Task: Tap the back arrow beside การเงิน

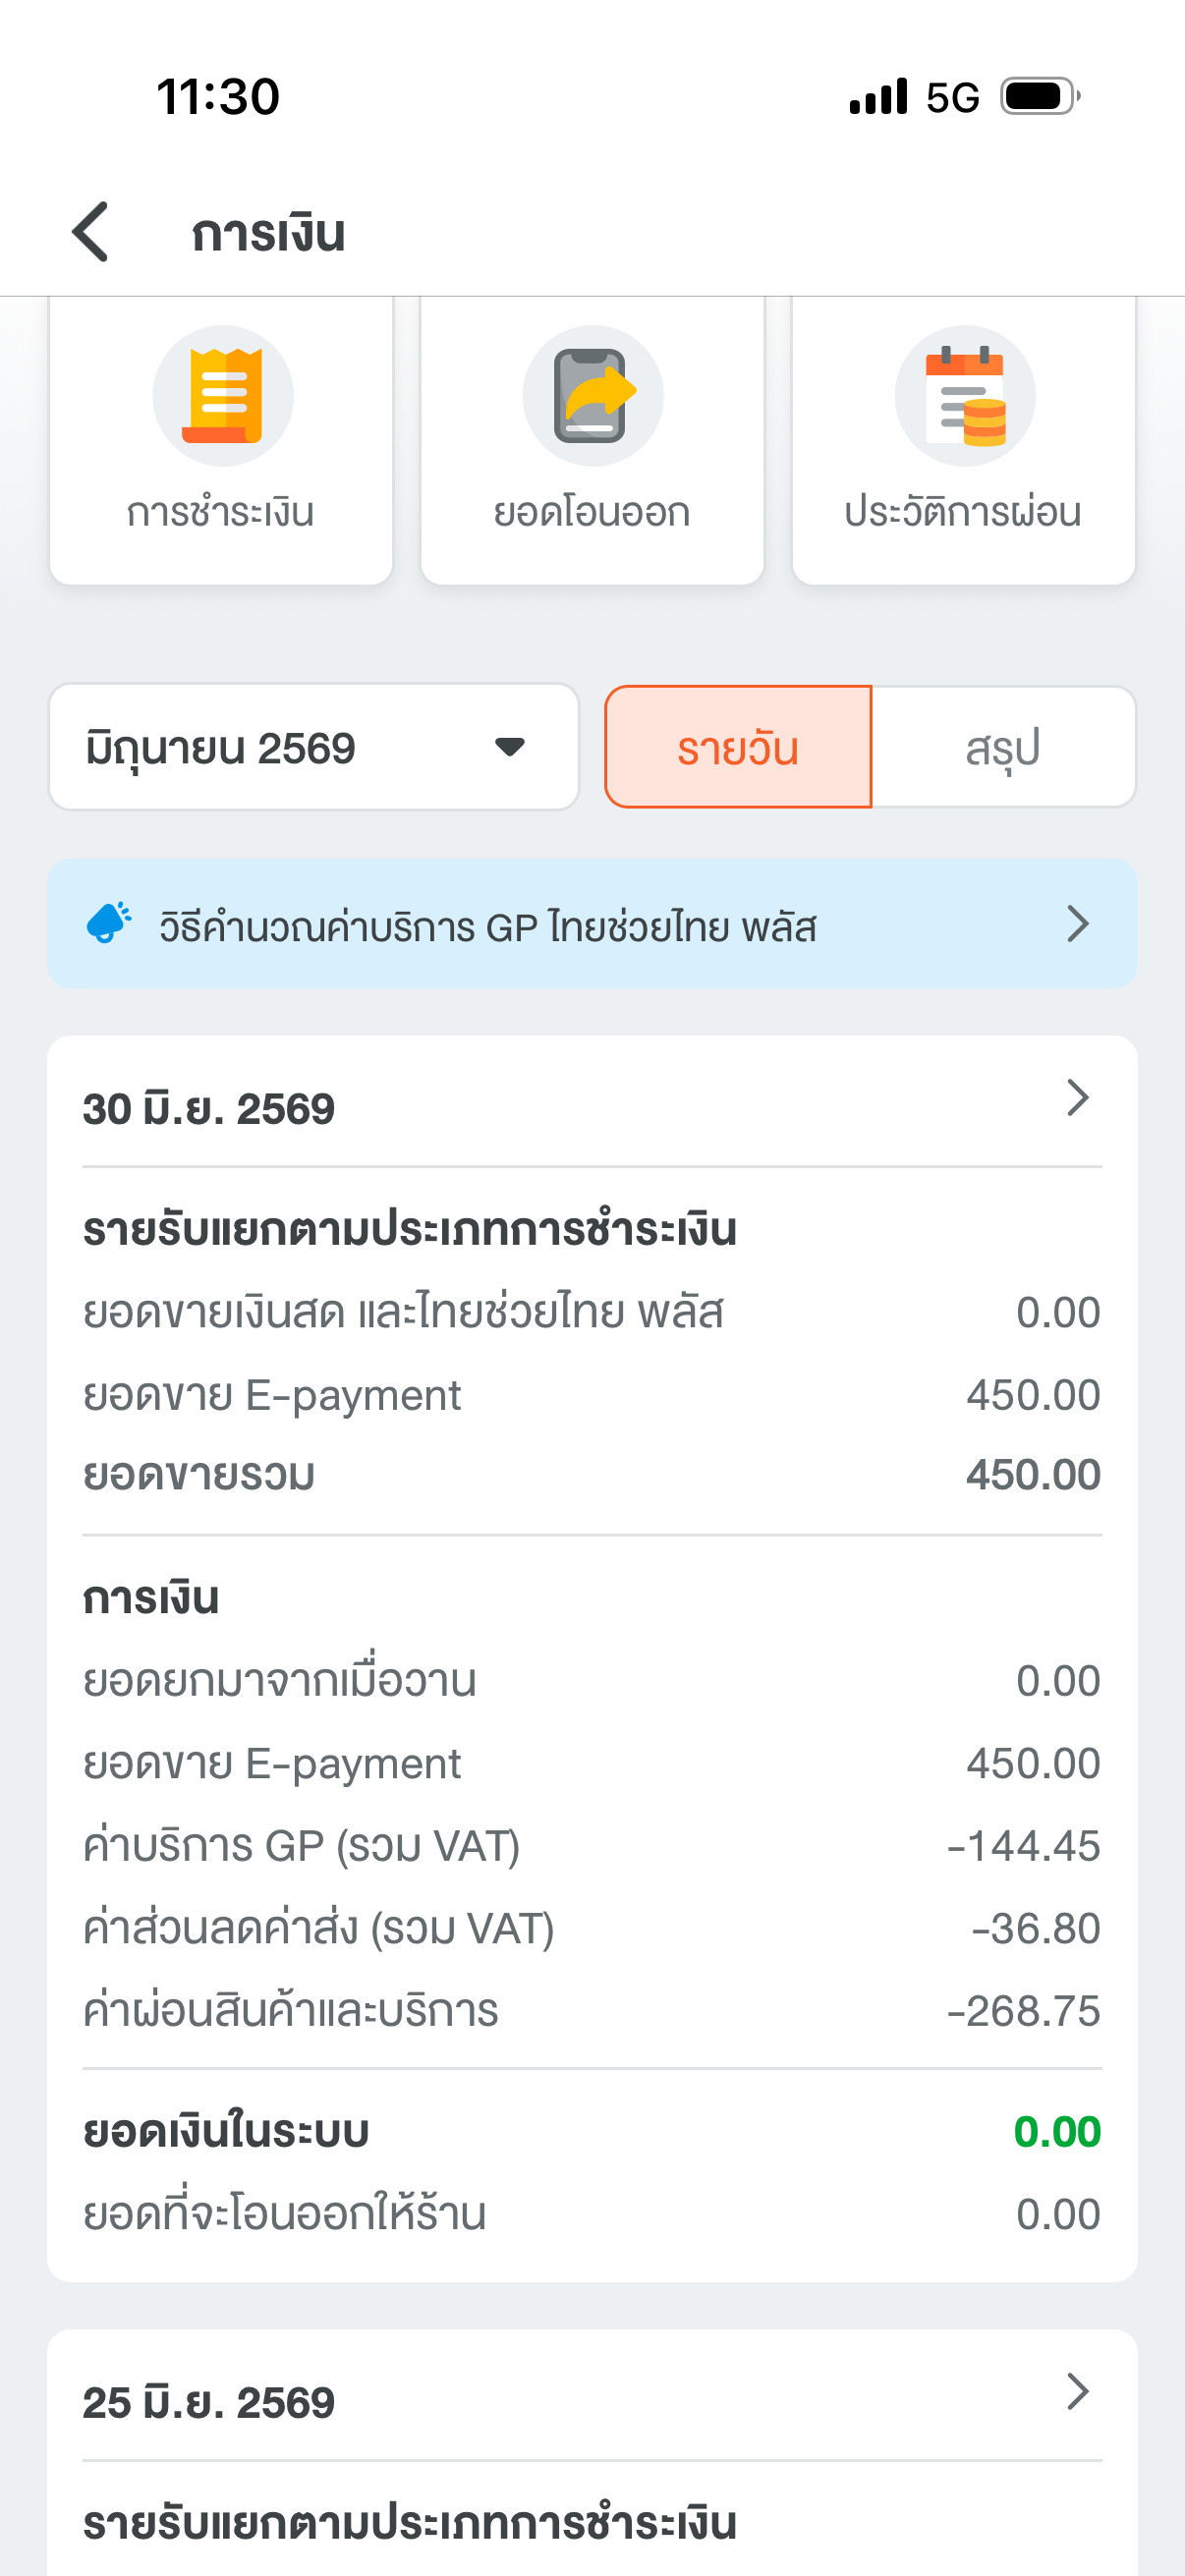Action: click(x=90, y=232)
